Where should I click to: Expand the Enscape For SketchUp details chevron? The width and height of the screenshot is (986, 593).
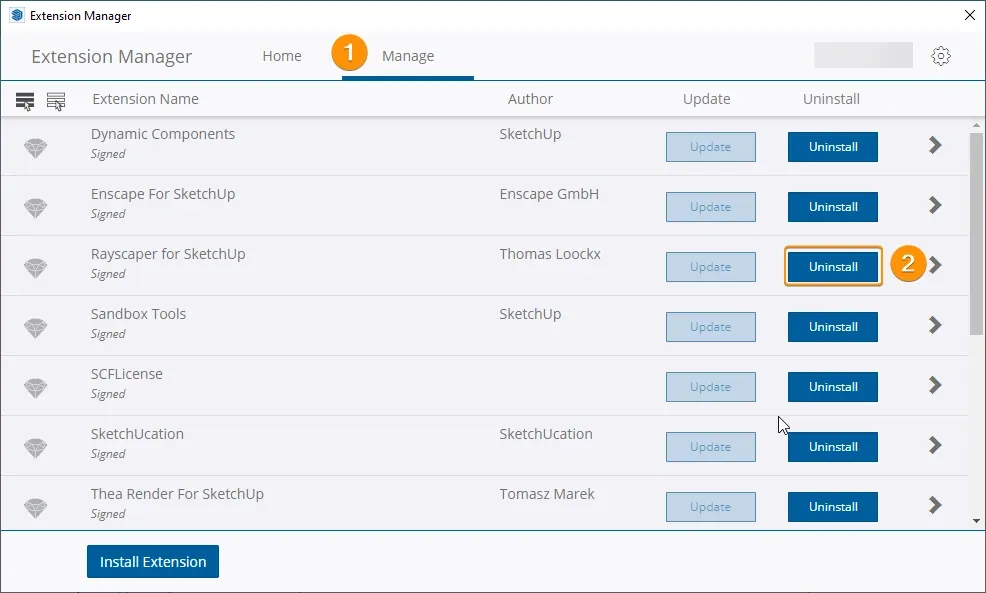coord(935,205)
